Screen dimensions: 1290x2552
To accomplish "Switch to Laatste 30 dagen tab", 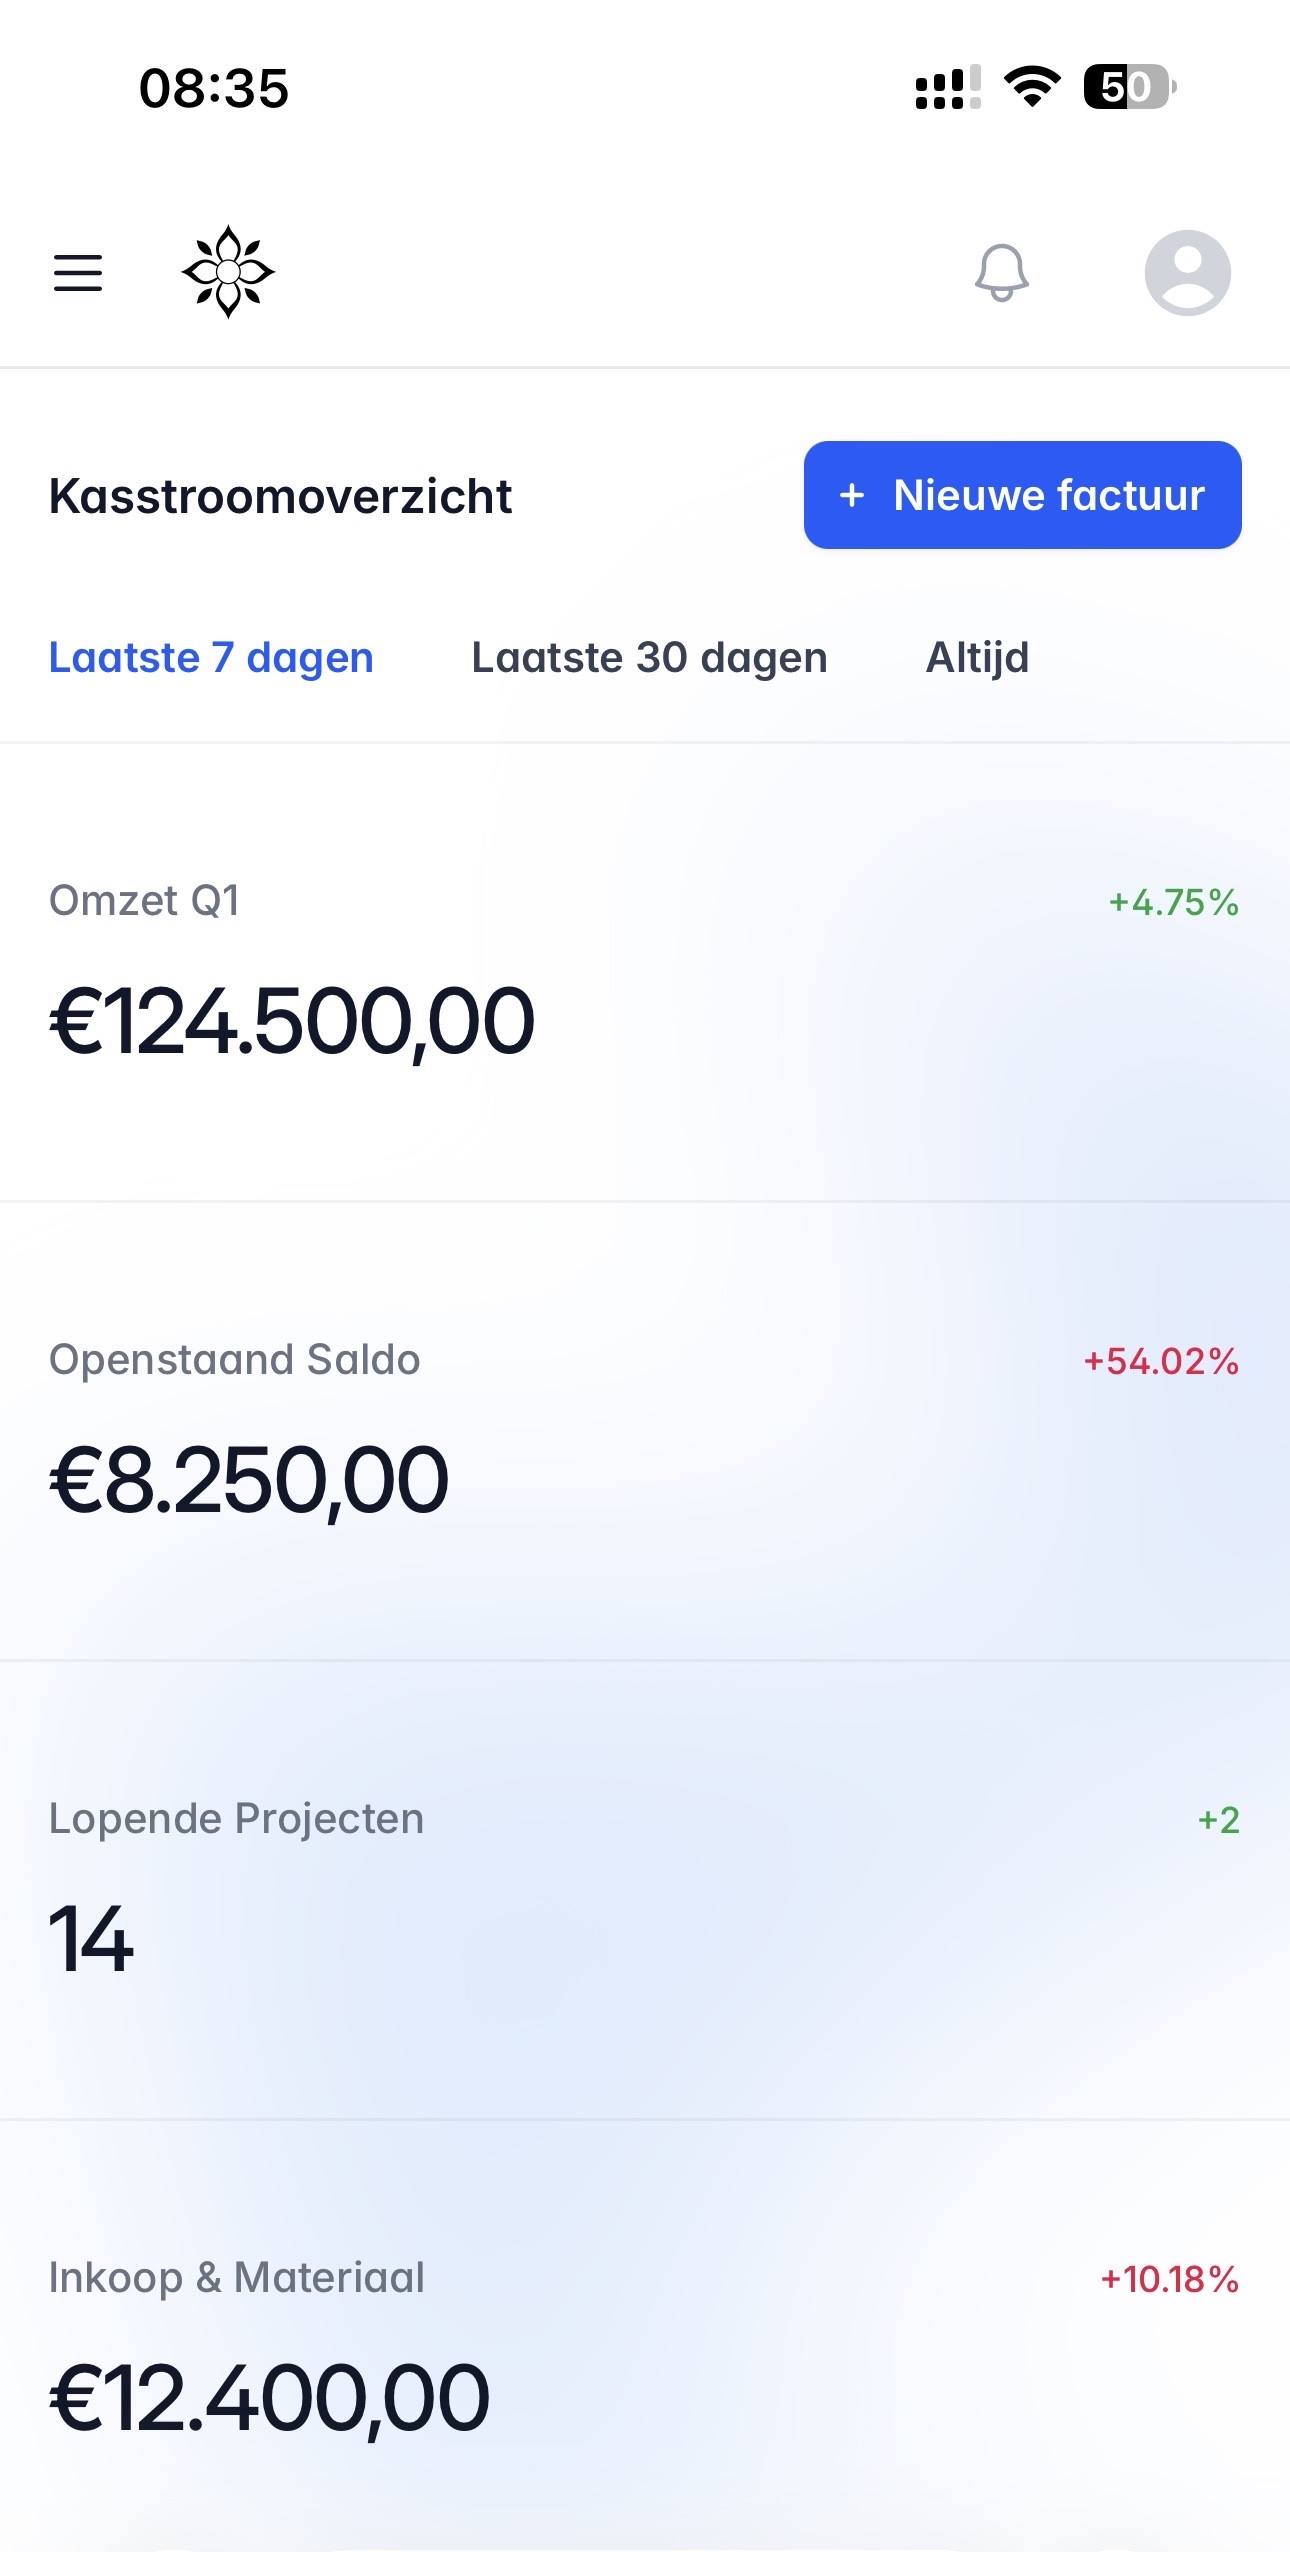I will [x=649, y=658].
